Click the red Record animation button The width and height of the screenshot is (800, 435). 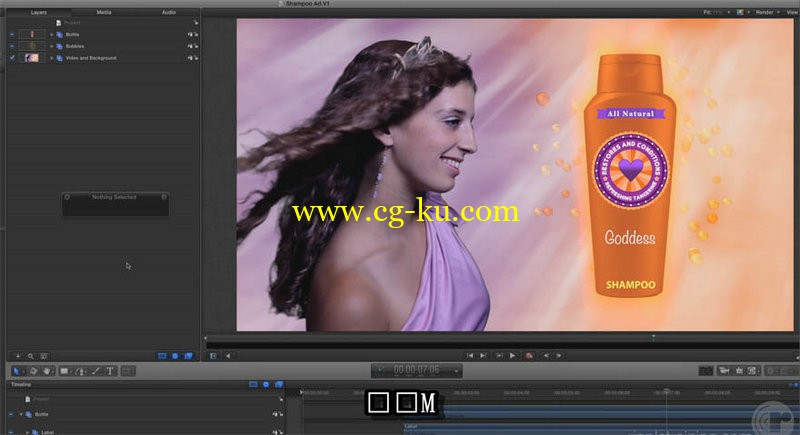coord(529,355)
